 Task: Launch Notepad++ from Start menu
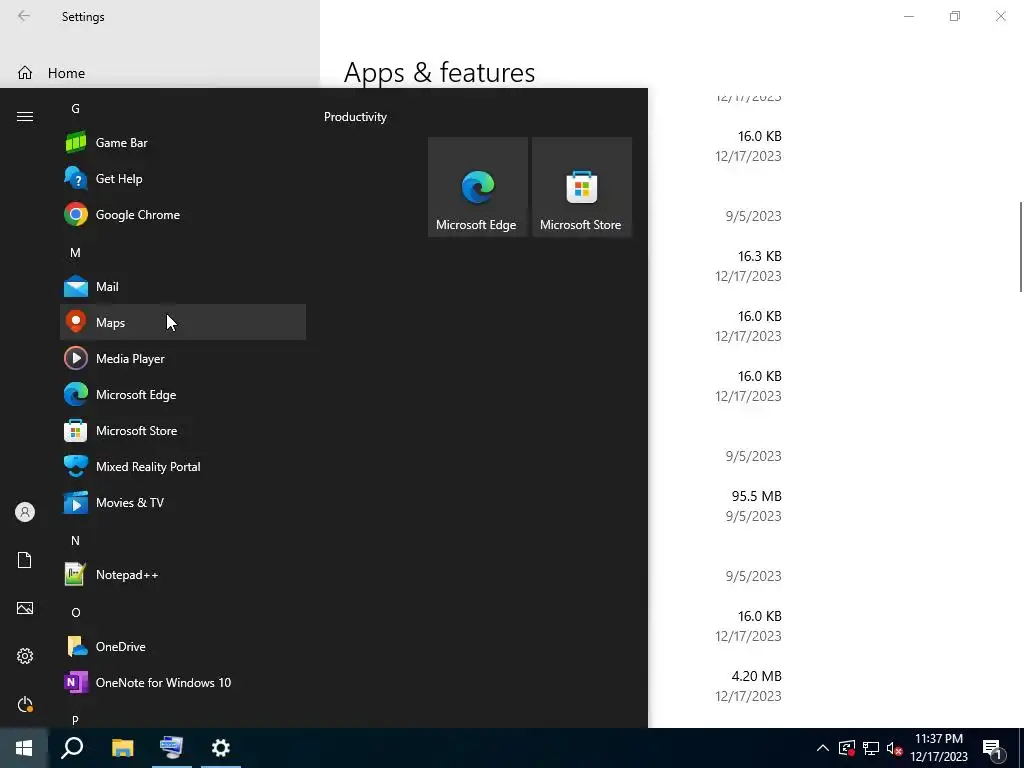coord(183,574)
